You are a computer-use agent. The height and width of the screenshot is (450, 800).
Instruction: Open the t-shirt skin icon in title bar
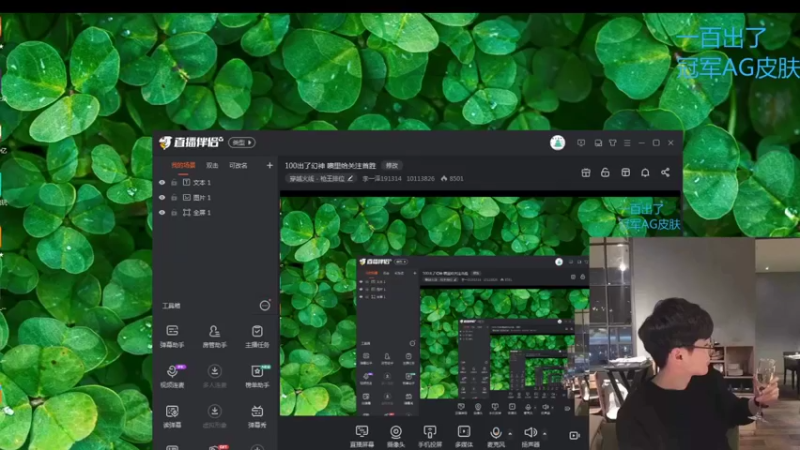click(613, 143)
